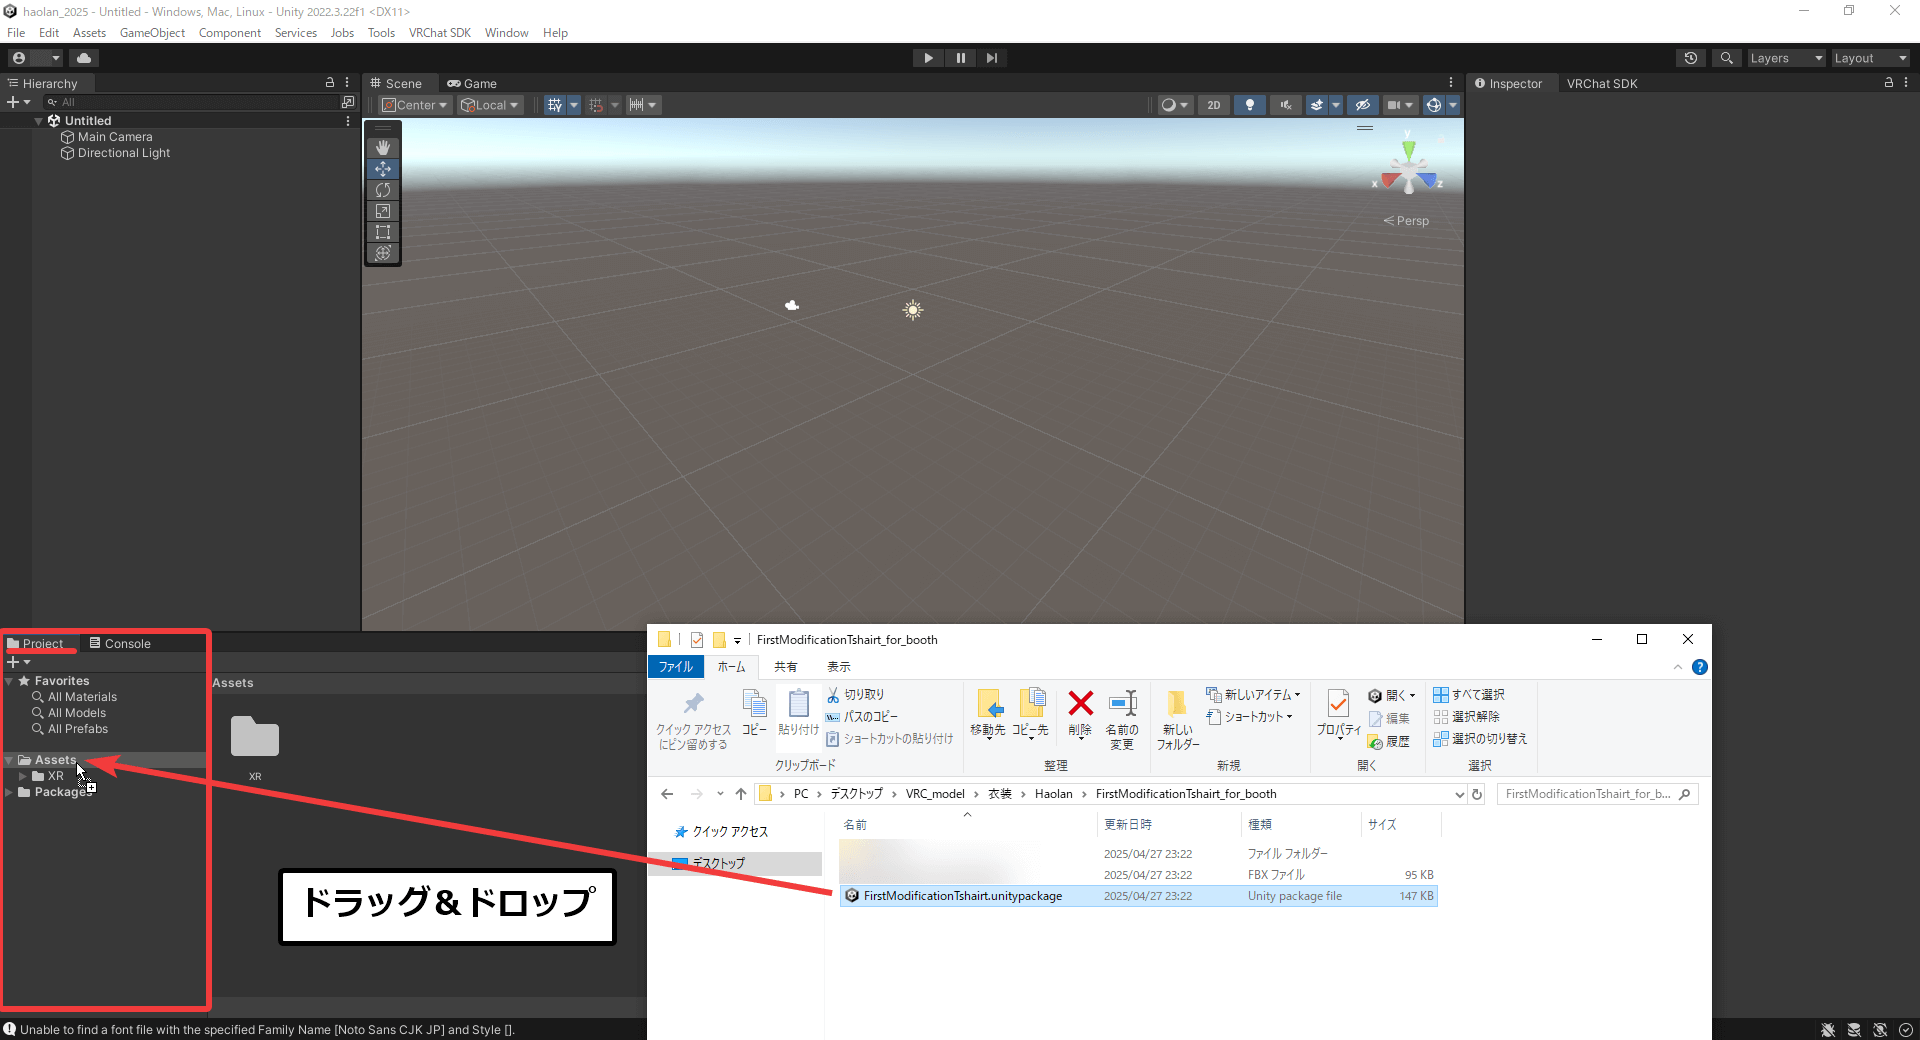Screen dimensions: 1920x1040
Task: Click the Hierarchy search field
Action: point(190,102)
